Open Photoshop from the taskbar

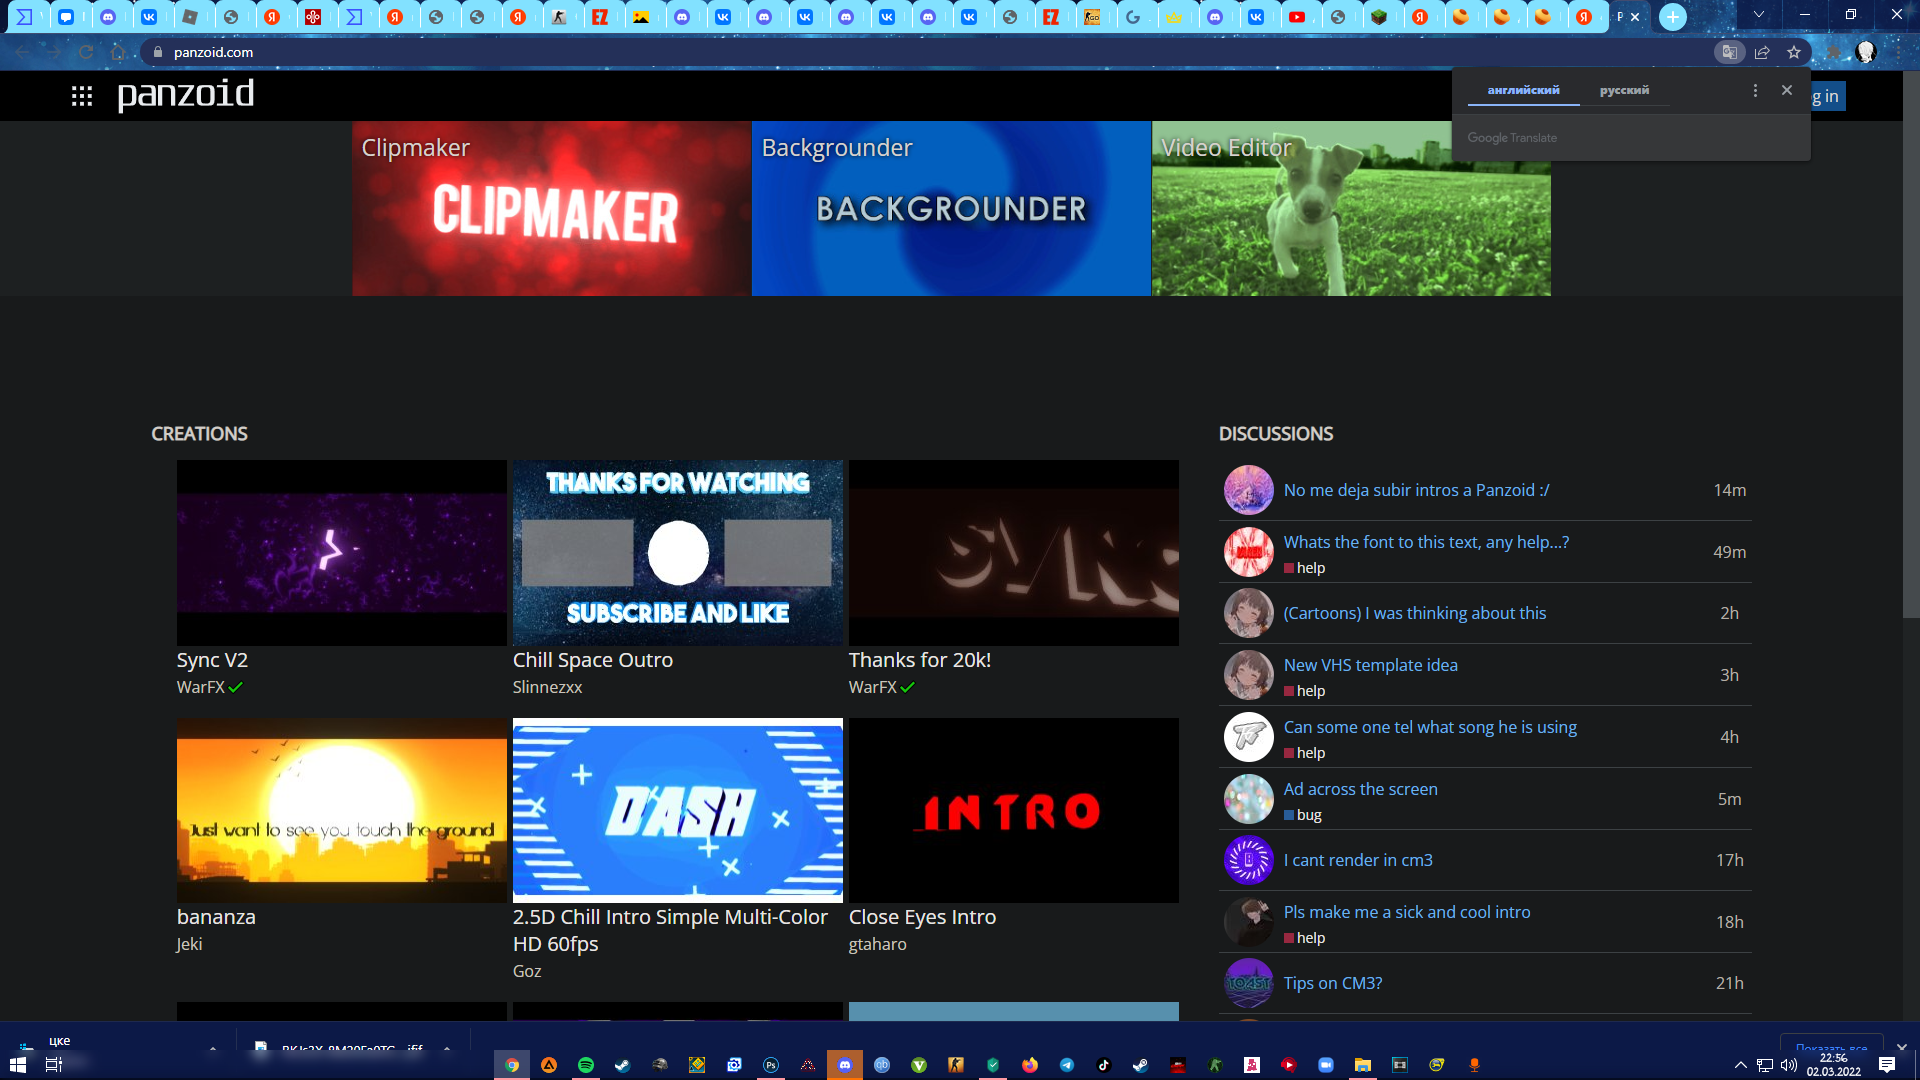[771, 1065]
